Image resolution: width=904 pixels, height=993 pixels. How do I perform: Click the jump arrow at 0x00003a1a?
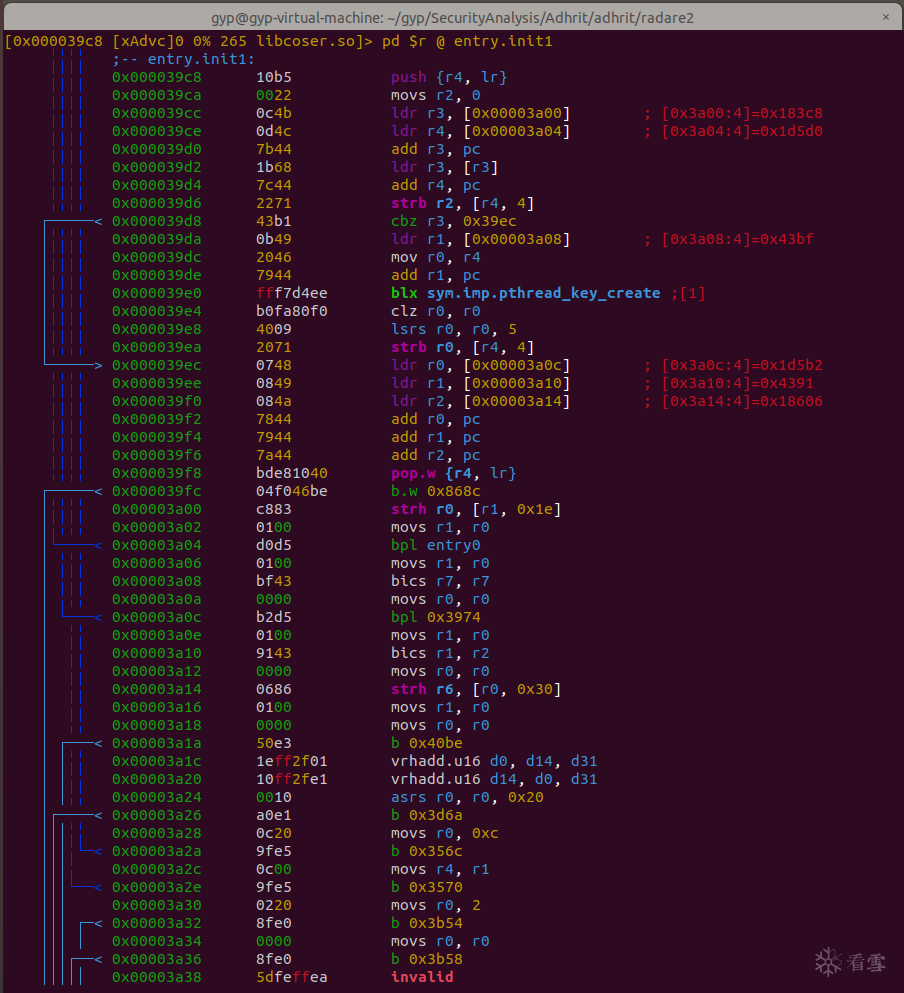pyautogui.click(x=97, y=743)
